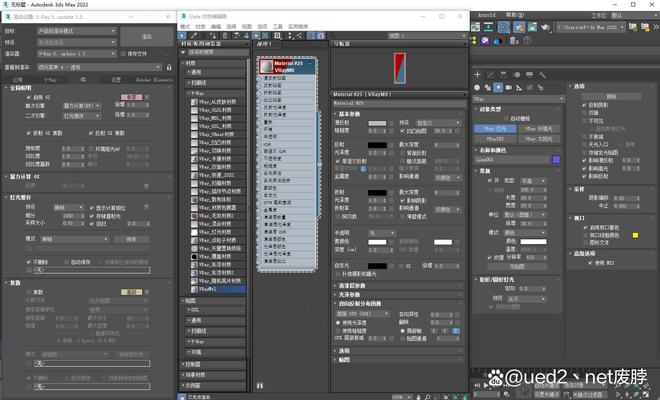
Task: Open the Modify tab icon in command panel
Action: (x=490, y=75)
